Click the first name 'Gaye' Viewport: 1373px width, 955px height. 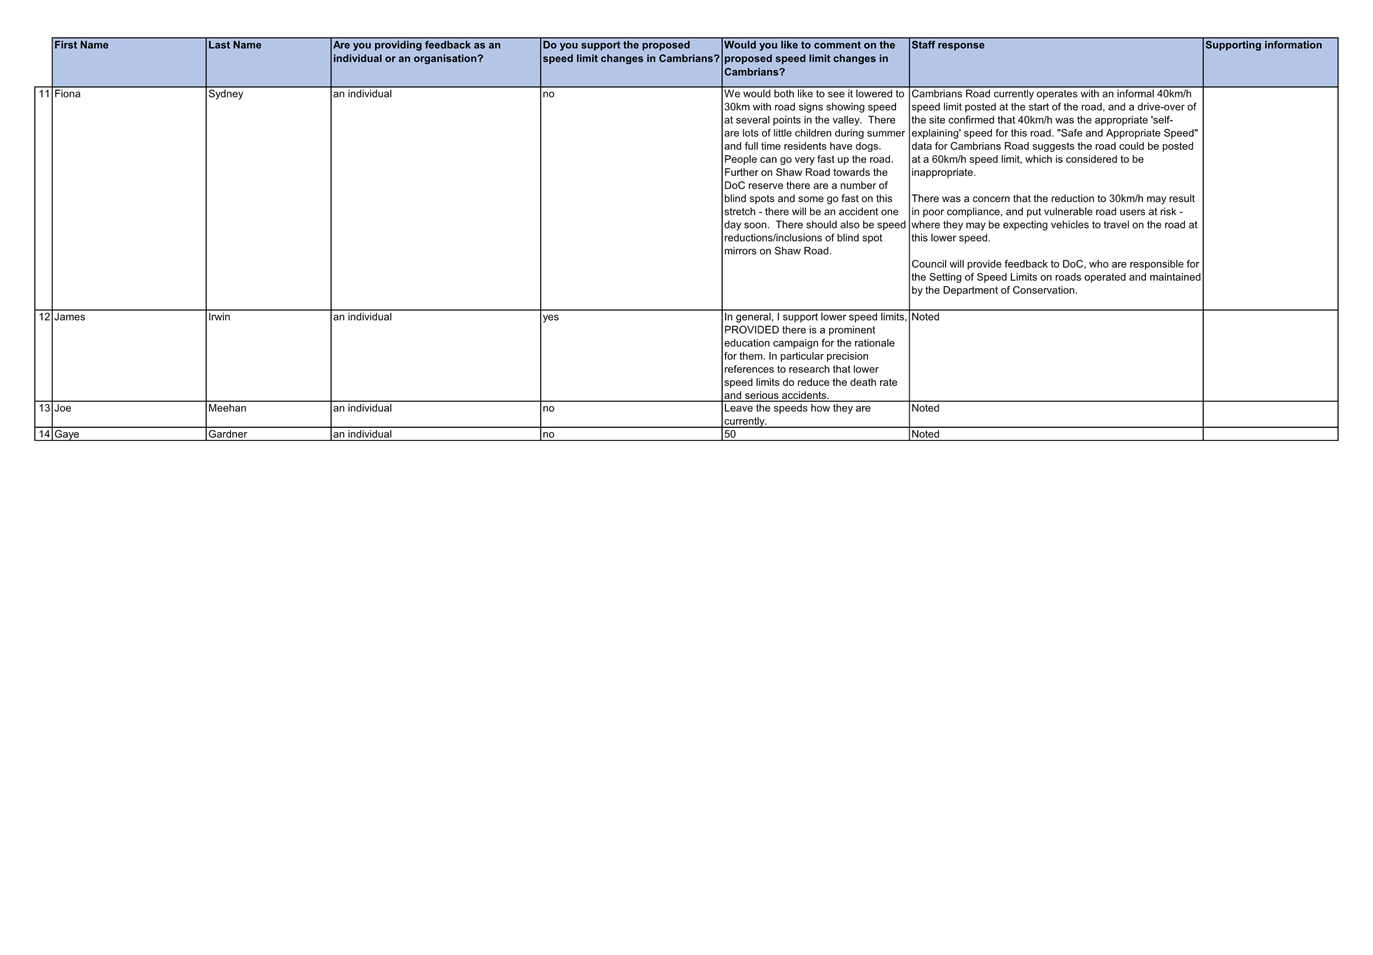coord(66,434)
